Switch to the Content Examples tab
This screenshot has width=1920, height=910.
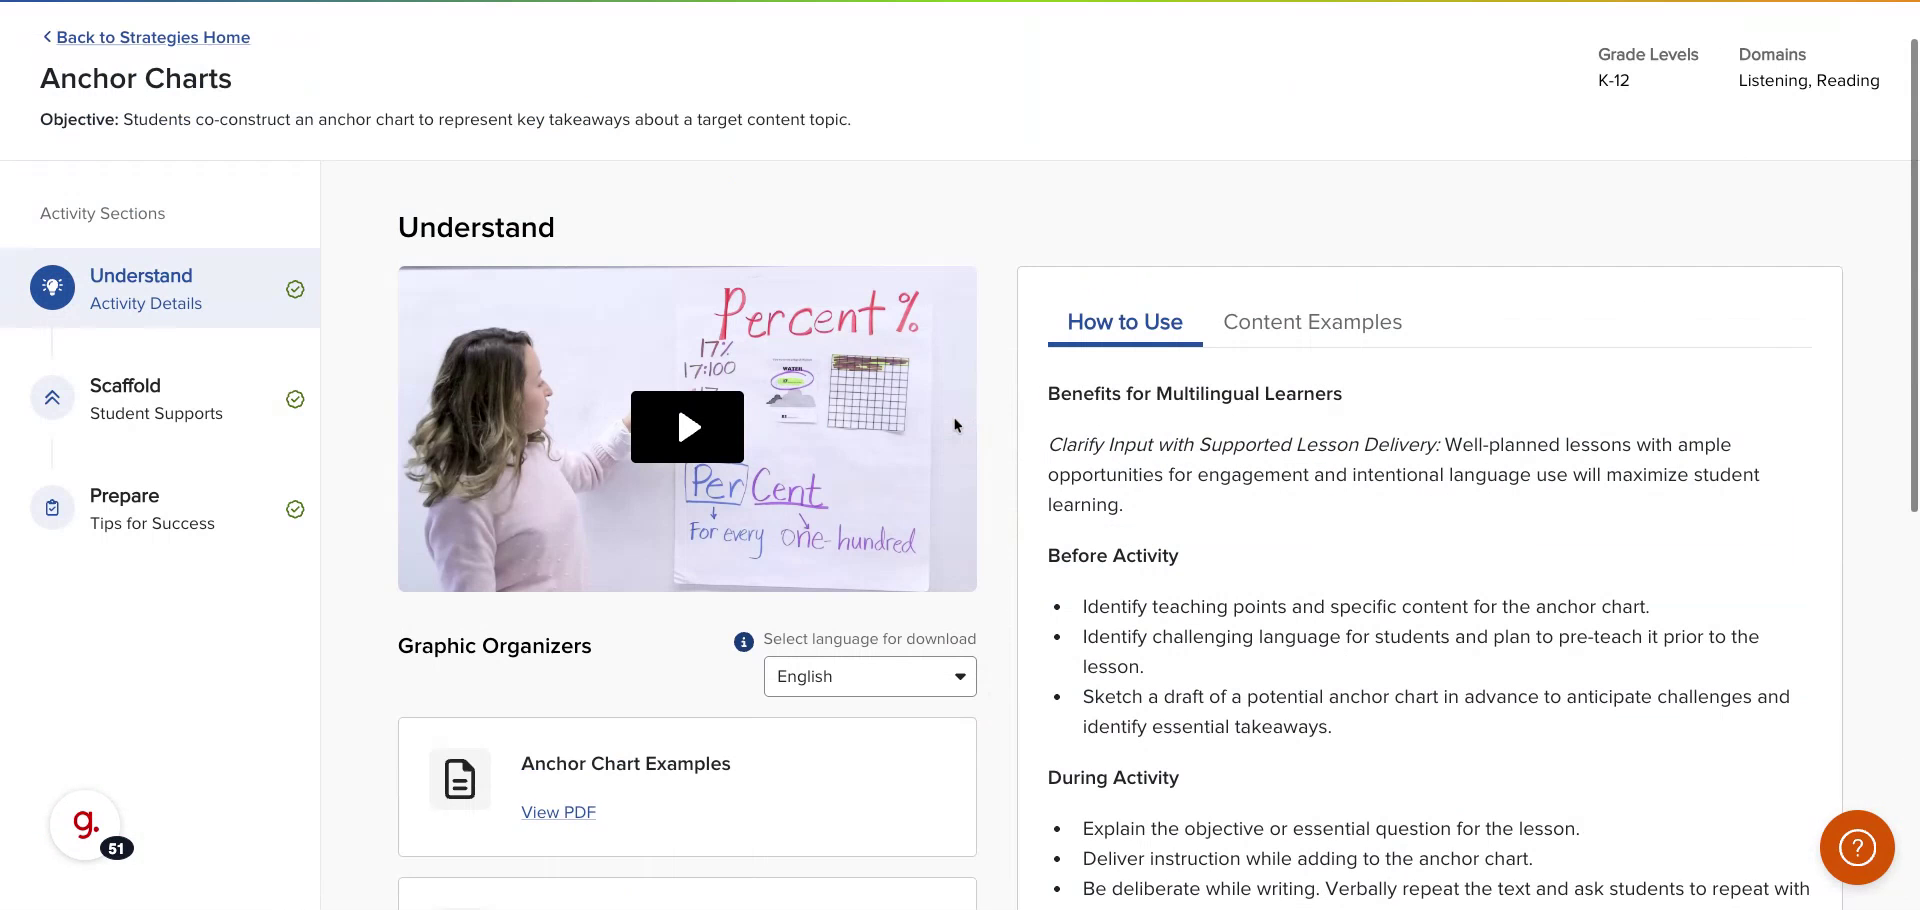[x=1312, y=322]
